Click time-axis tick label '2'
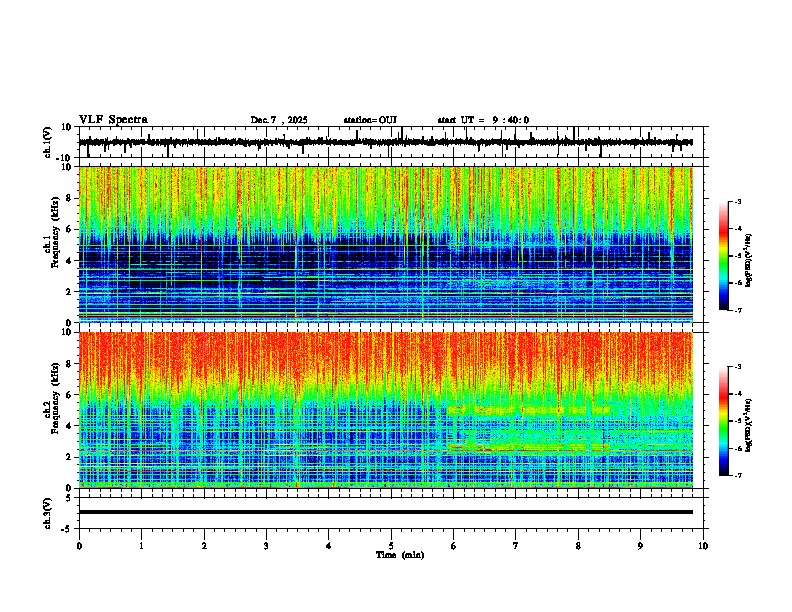The image size is (792, 612). 204,546
